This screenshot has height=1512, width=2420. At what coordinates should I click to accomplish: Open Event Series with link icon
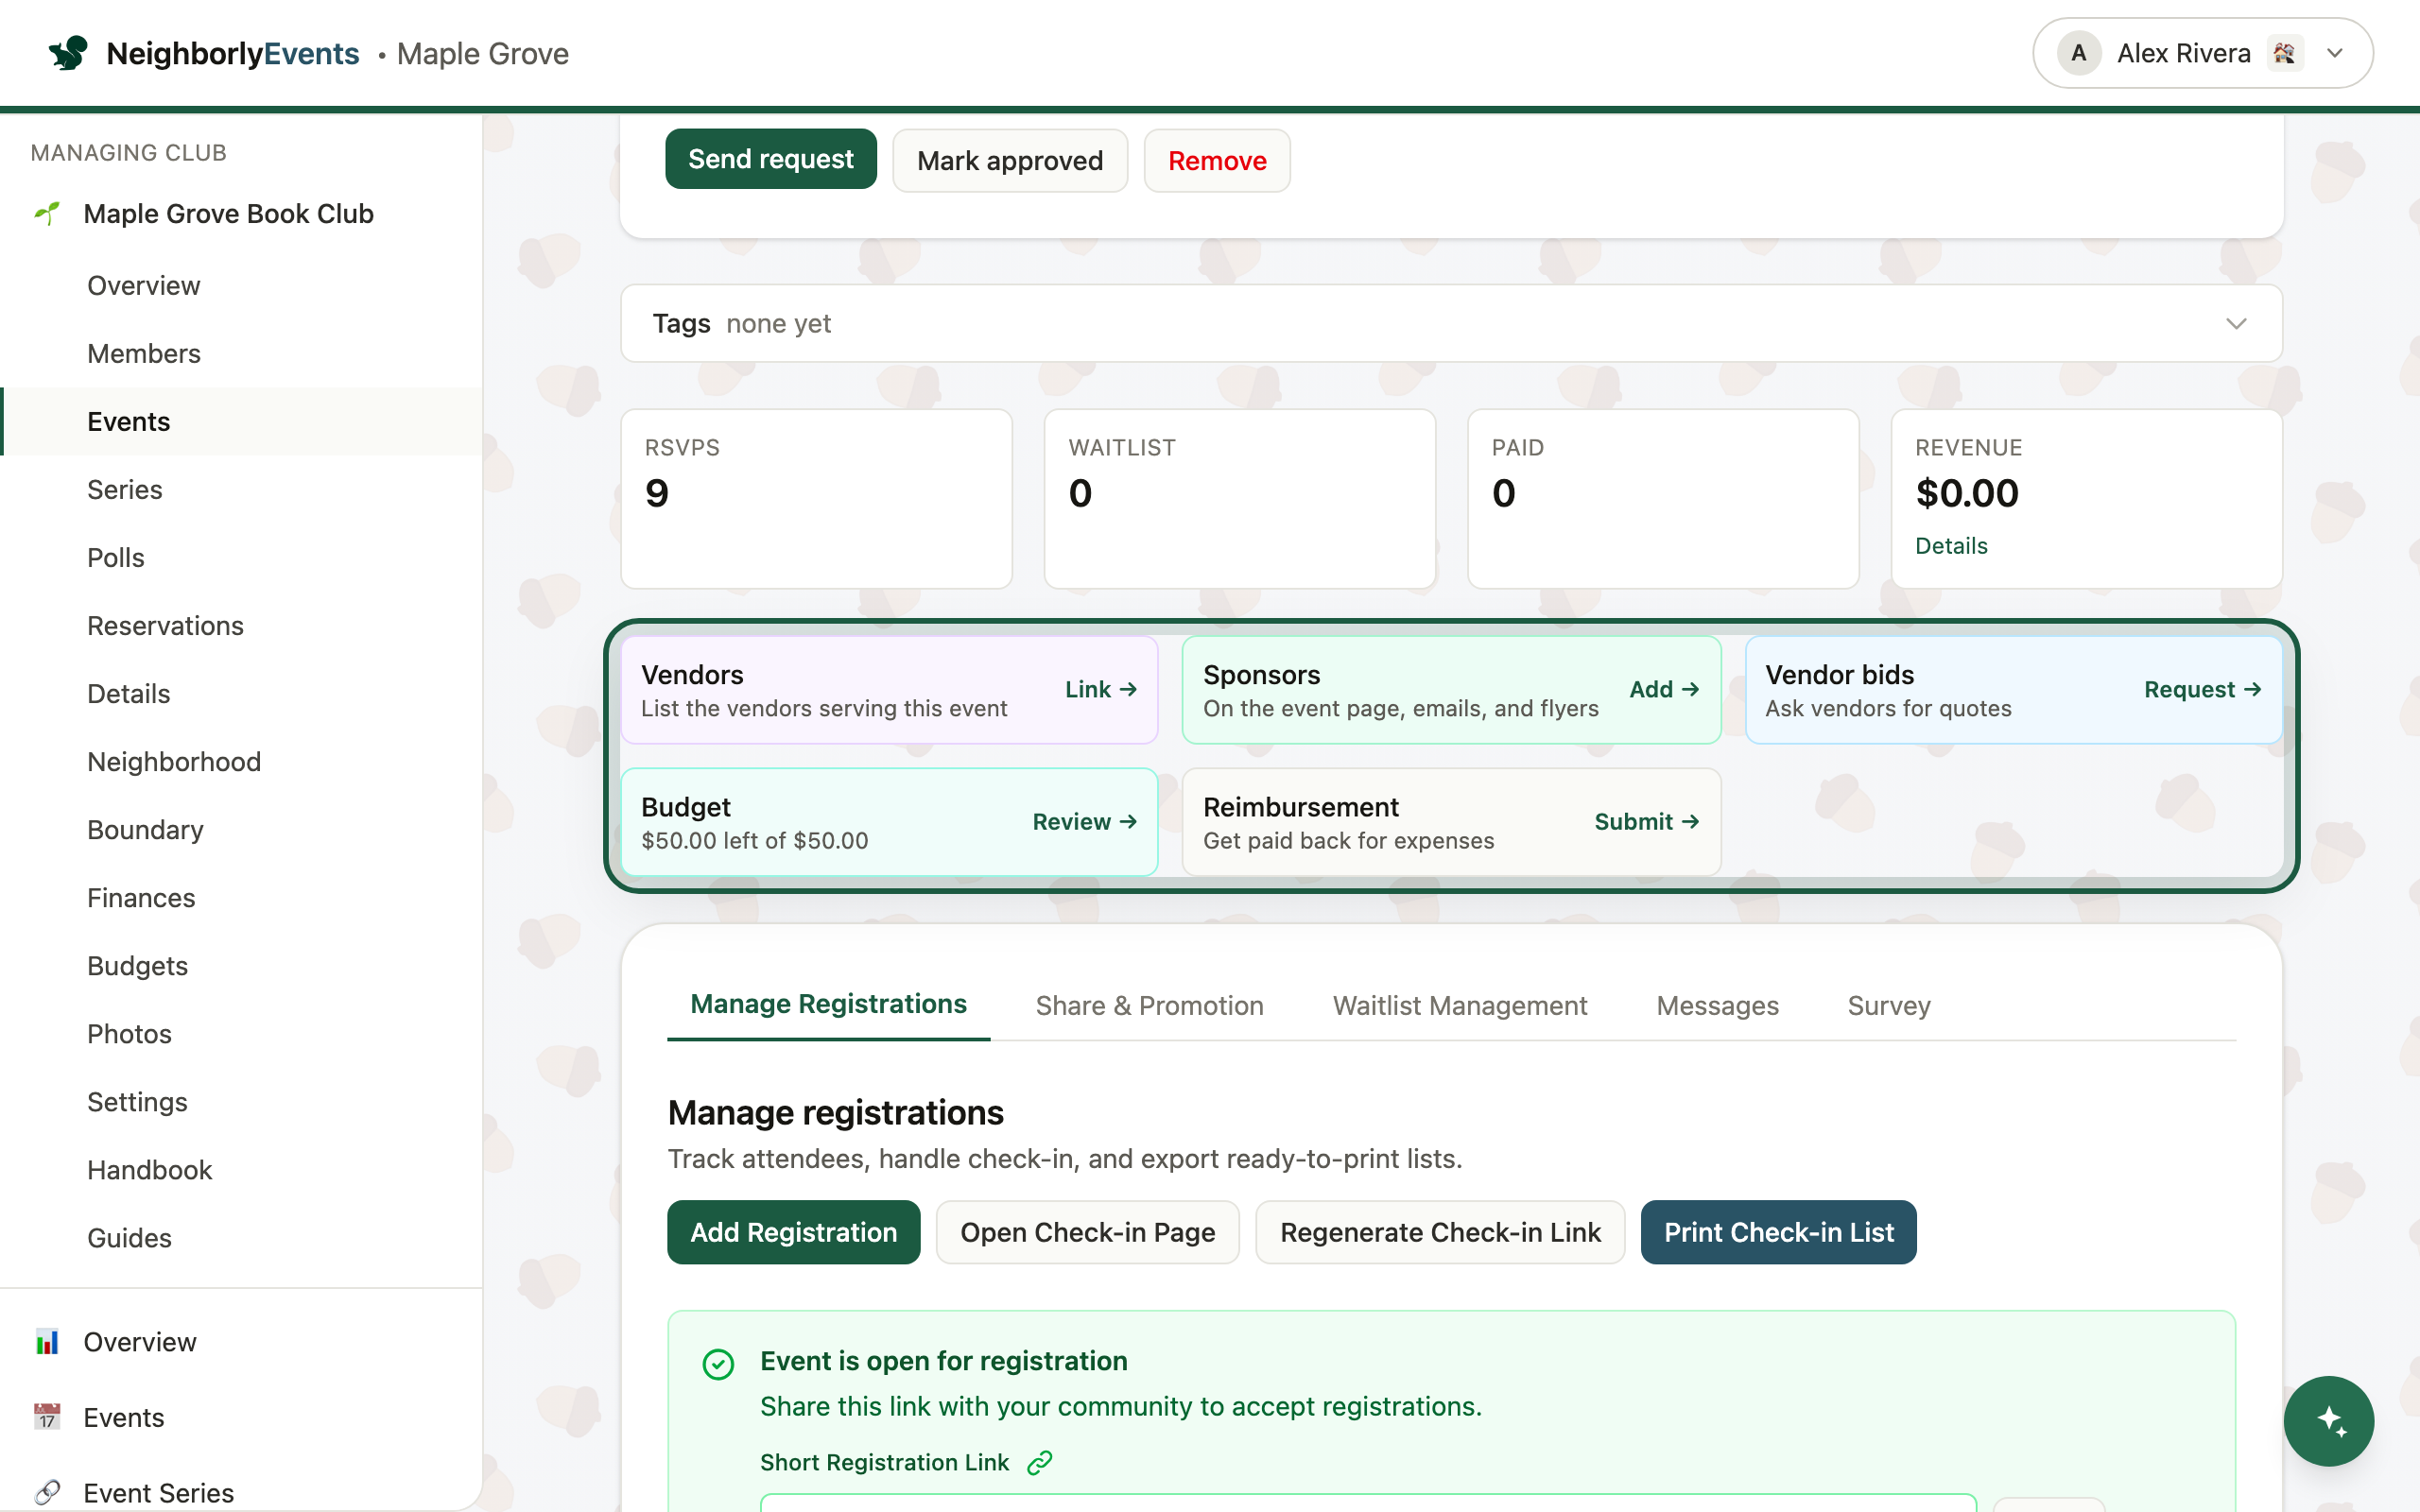[158, 1492]
